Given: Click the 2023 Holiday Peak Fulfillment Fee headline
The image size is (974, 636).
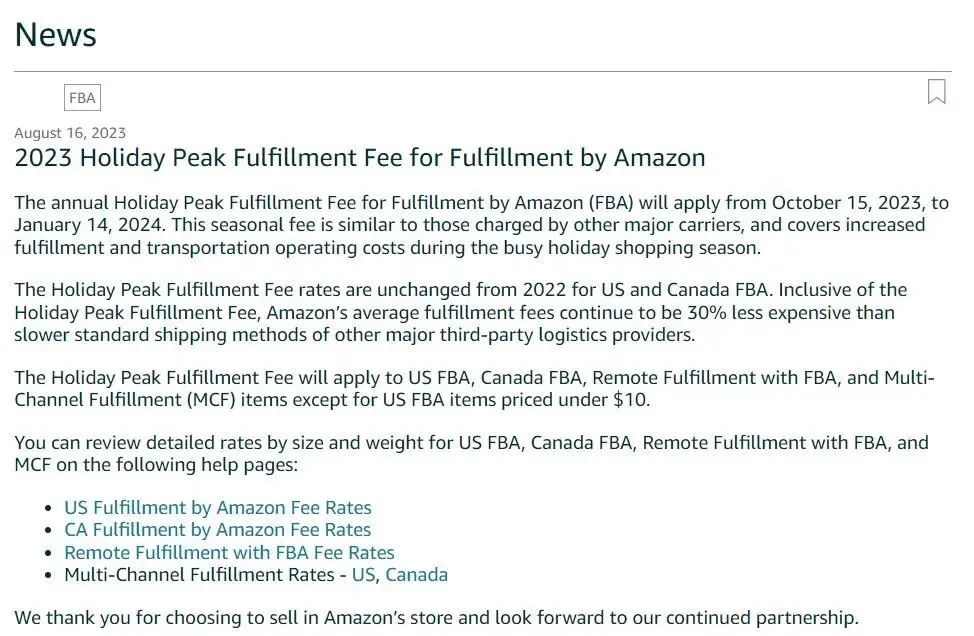Looking at the screenshot, I should tap(359, 158).
